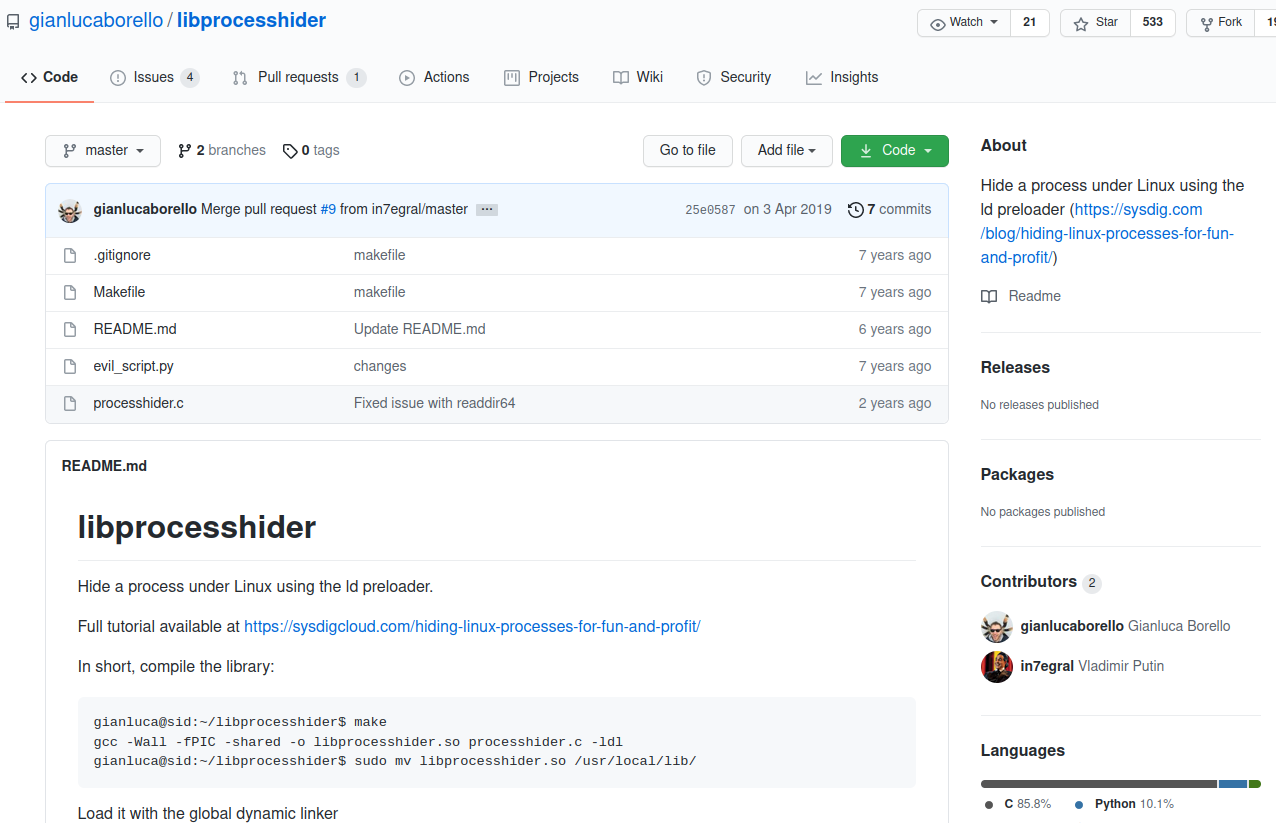The width and height of the screenshot is (1276, 823).
Task: Click the file icon next to evil_script.py
Action: [x=70, y=367]
